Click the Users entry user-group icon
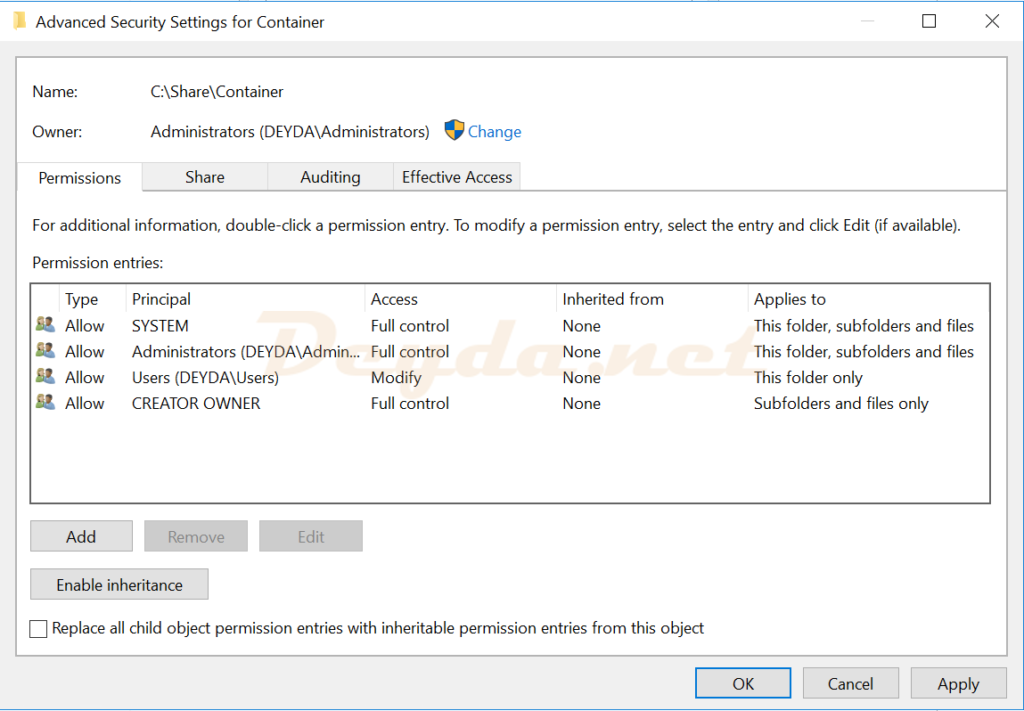 coord(45,377)
